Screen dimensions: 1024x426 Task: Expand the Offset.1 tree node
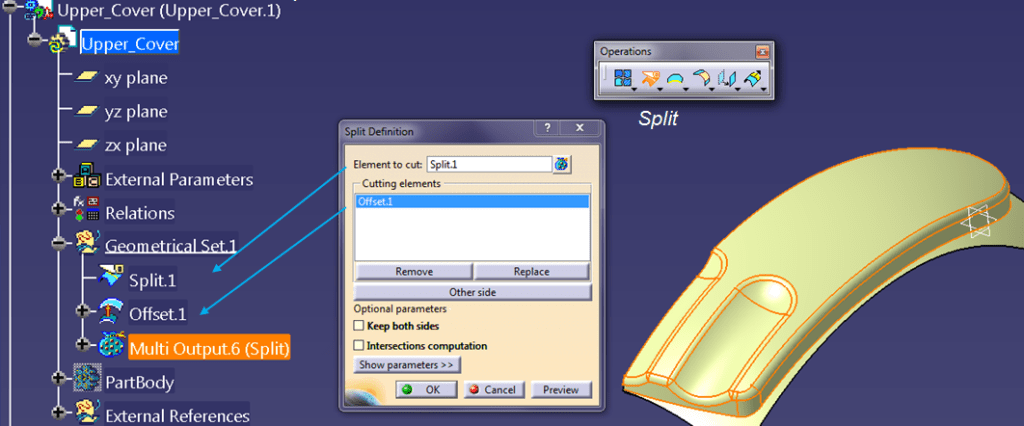(x=84, y=311)
